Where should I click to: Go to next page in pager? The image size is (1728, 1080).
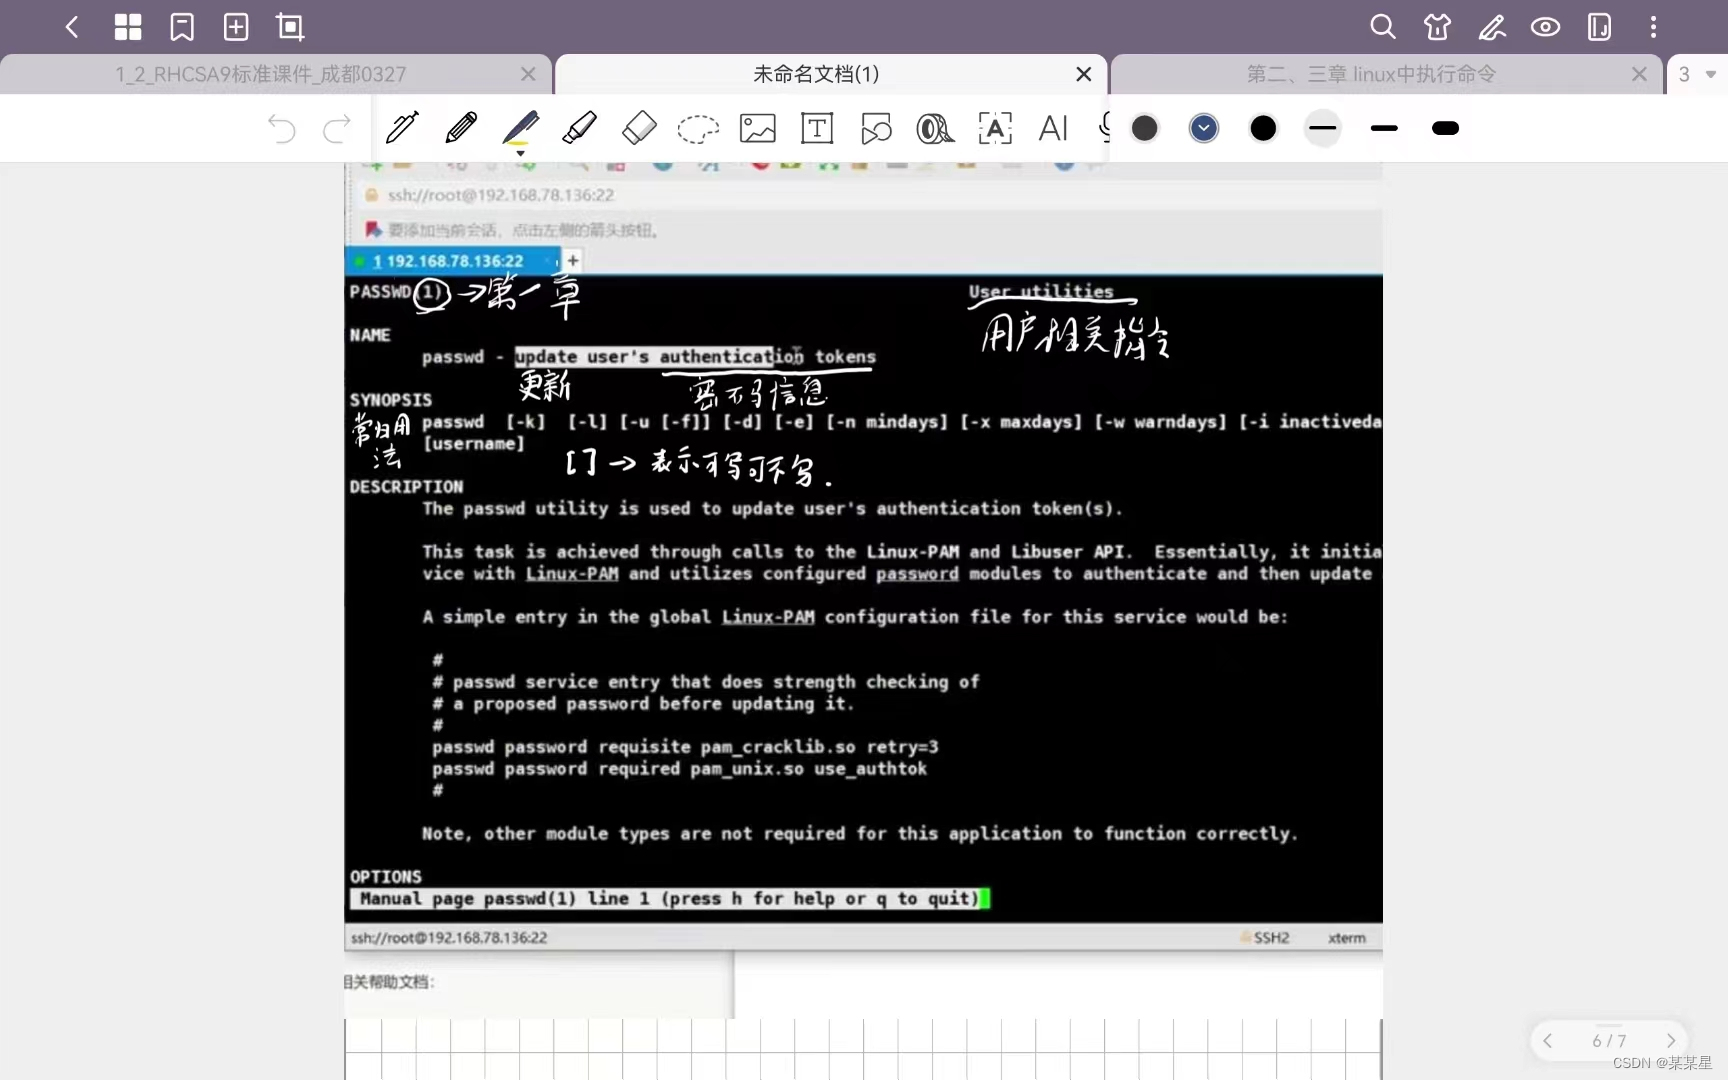pos(1671,1041)
